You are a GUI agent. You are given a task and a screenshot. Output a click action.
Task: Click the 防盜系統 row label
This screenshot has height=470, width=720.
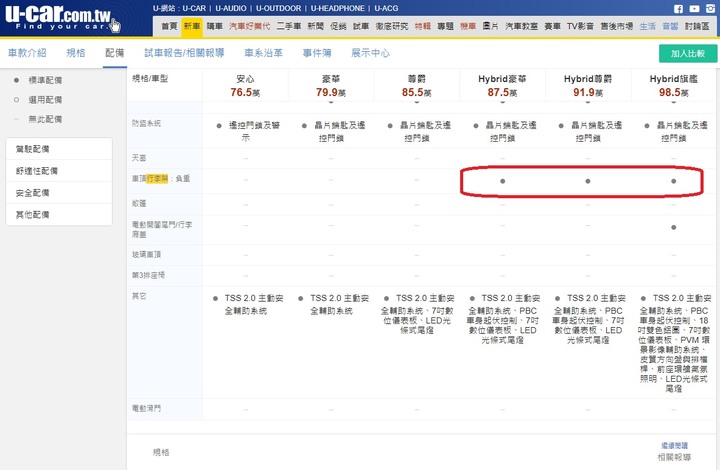tap(146, 123)
